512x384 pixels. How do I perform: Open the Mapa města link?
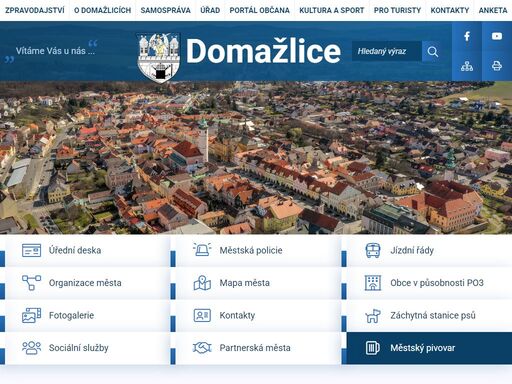pos(244,283)
